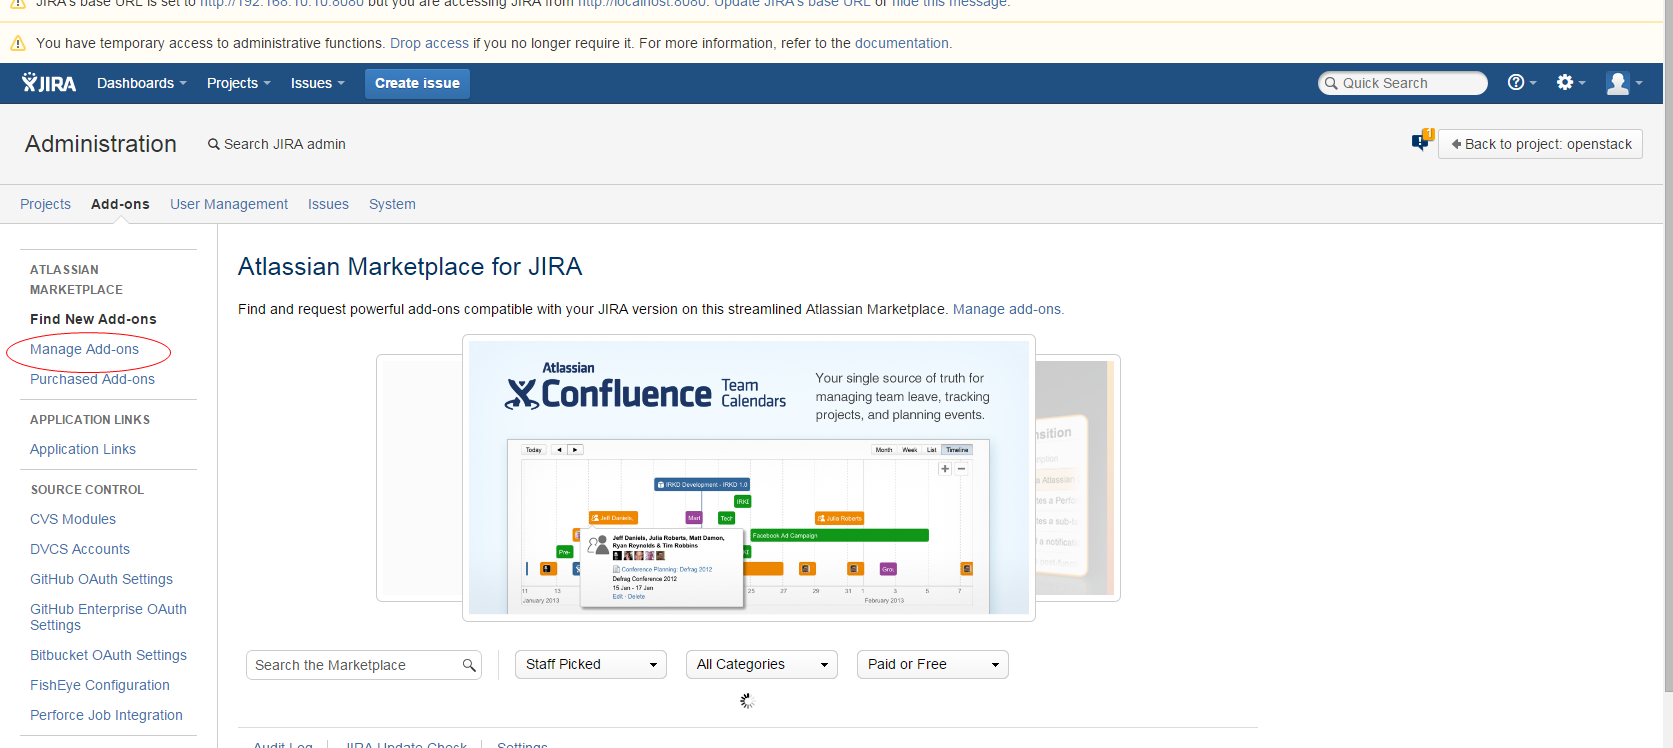Click the JIRA logo in header
This screenshot has height=748, width=1673.
[x=49, y=83]
